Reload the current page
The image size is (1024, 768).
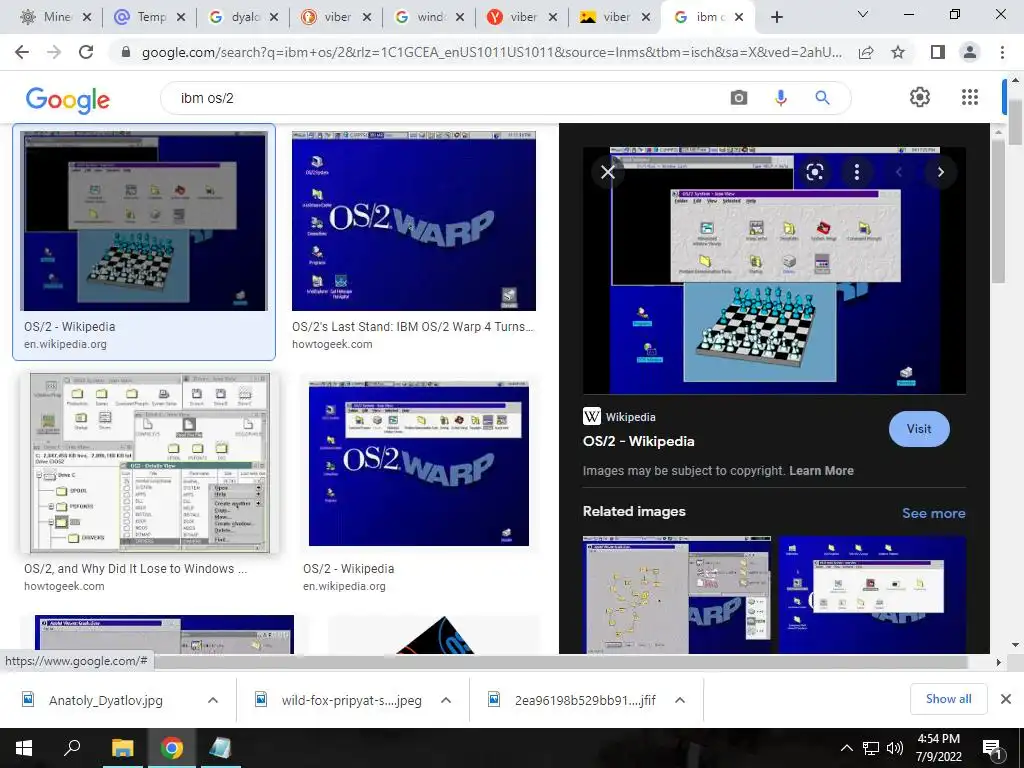[x=86, y=52]
